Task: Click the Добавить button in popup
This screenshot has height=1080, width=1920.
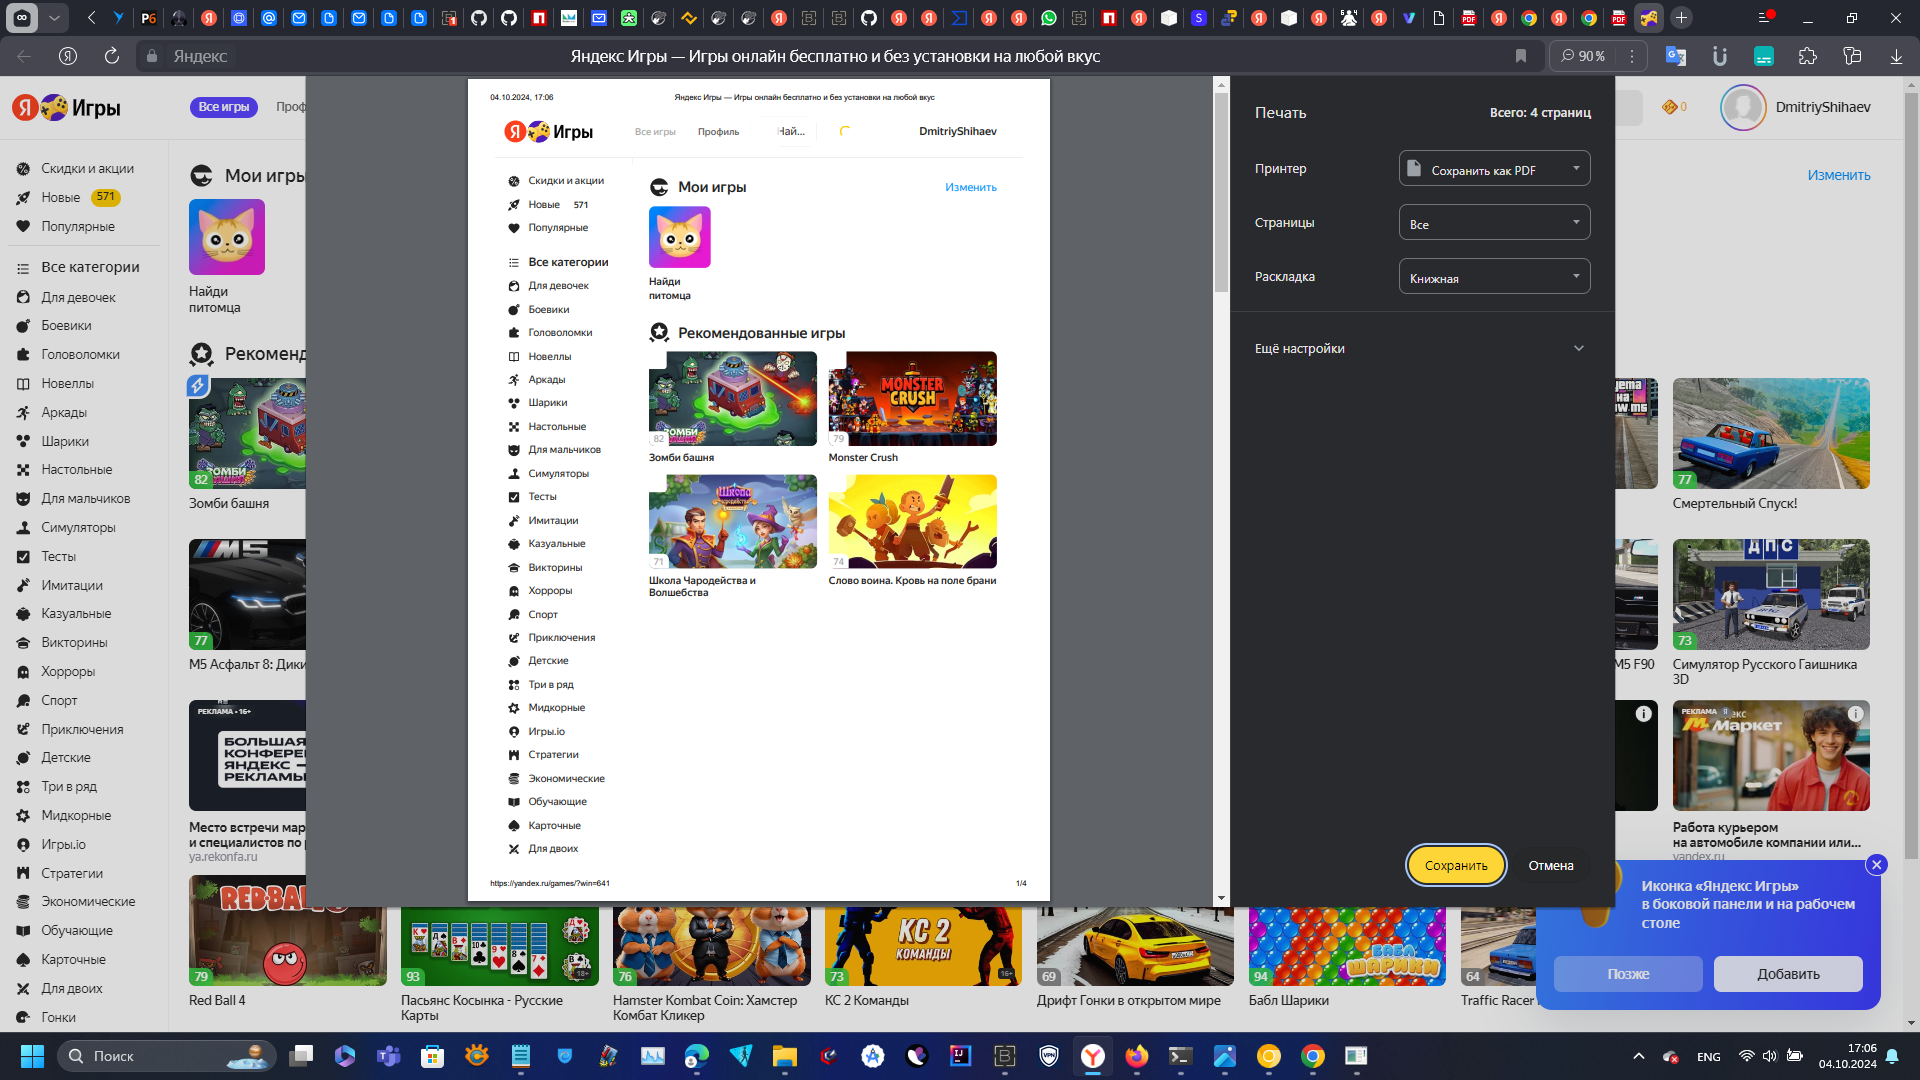Action: click(x=1788, y=974)
